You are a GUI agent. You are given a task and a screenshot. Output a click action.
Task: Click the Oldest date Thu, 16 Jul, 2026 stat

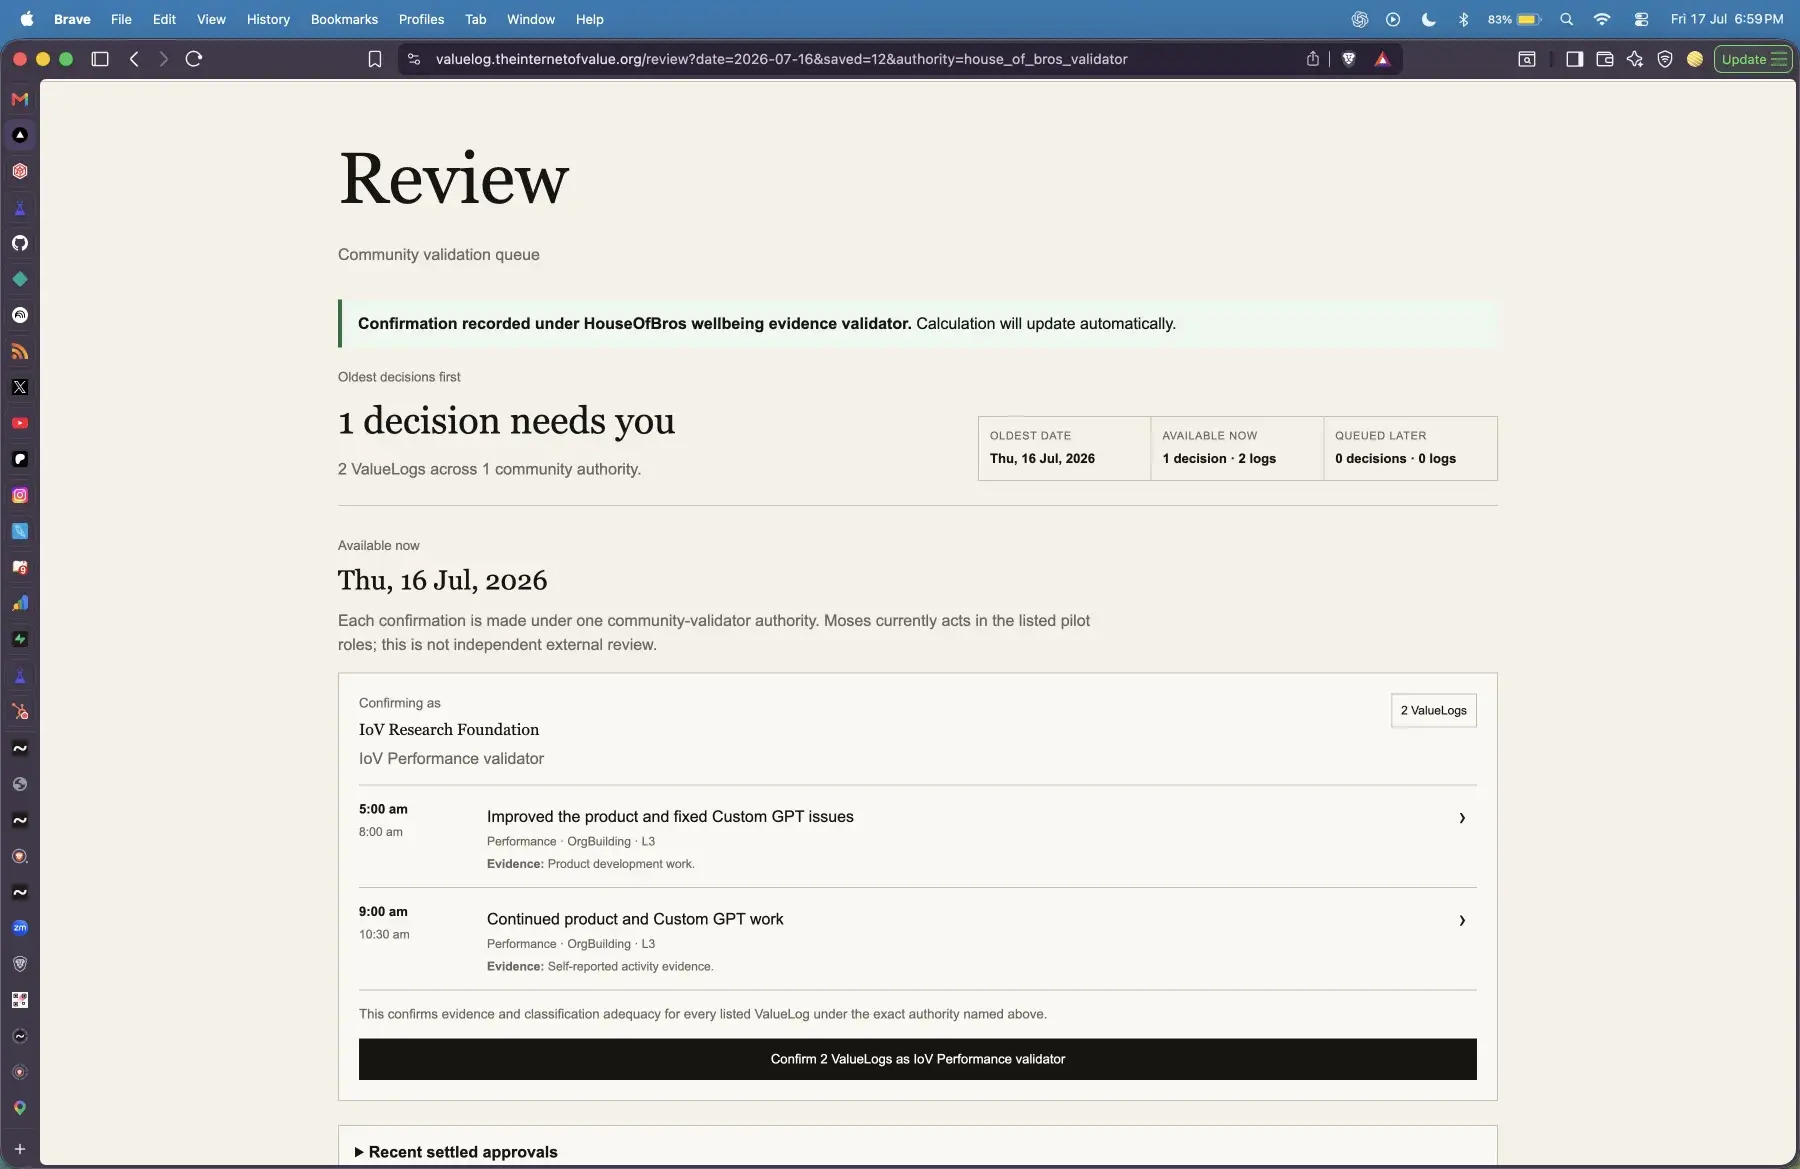1064,448
